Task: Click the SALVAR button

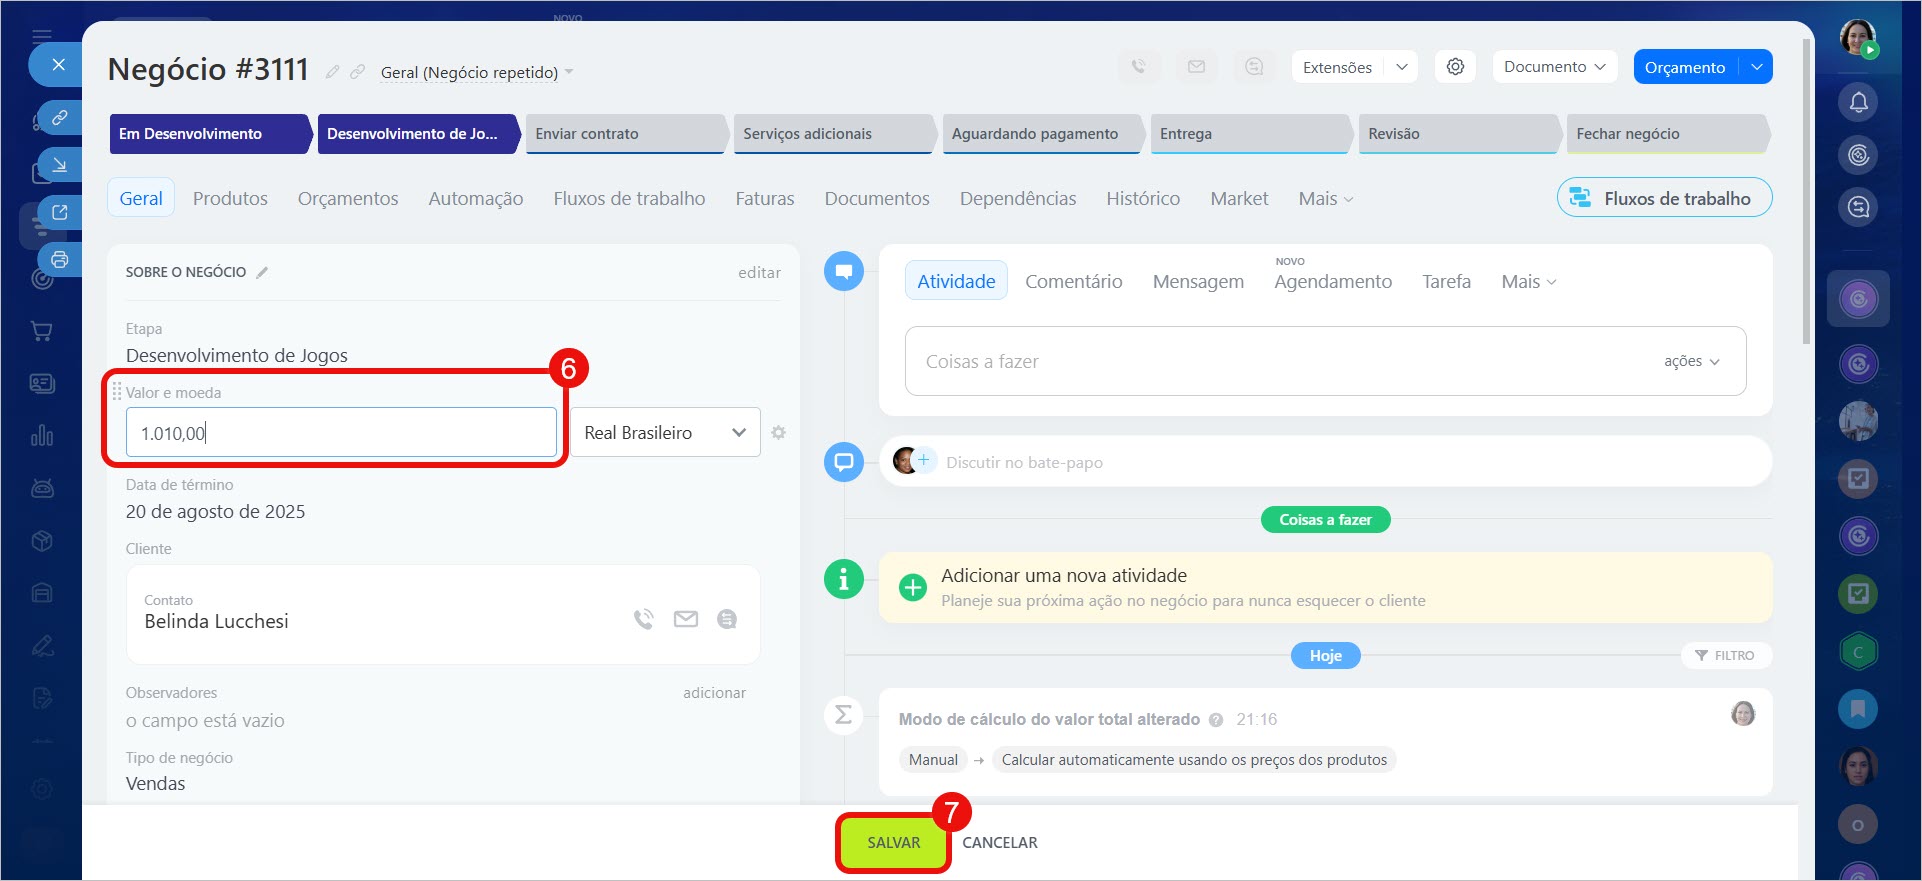Action: click(893, 843)
